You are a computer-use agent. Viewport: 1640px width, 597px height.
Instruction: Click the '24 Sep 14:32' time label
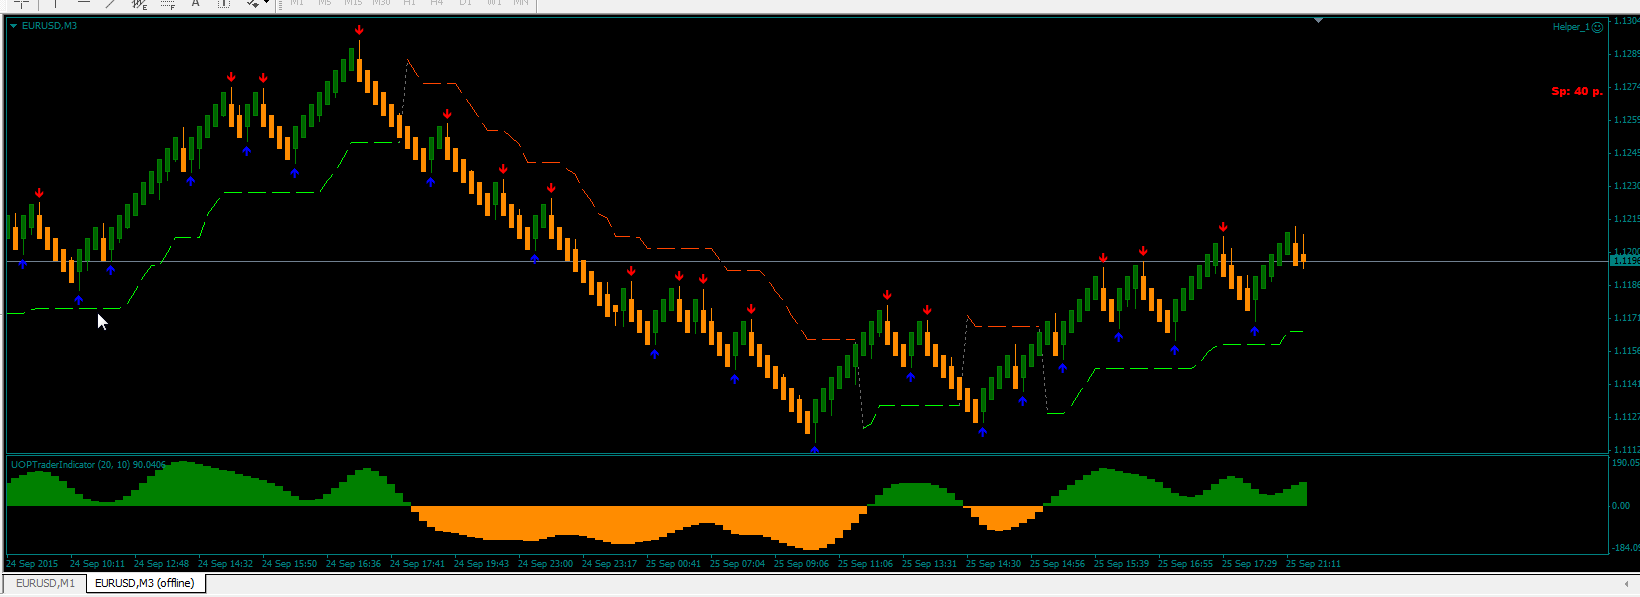[x=225, y=564]
